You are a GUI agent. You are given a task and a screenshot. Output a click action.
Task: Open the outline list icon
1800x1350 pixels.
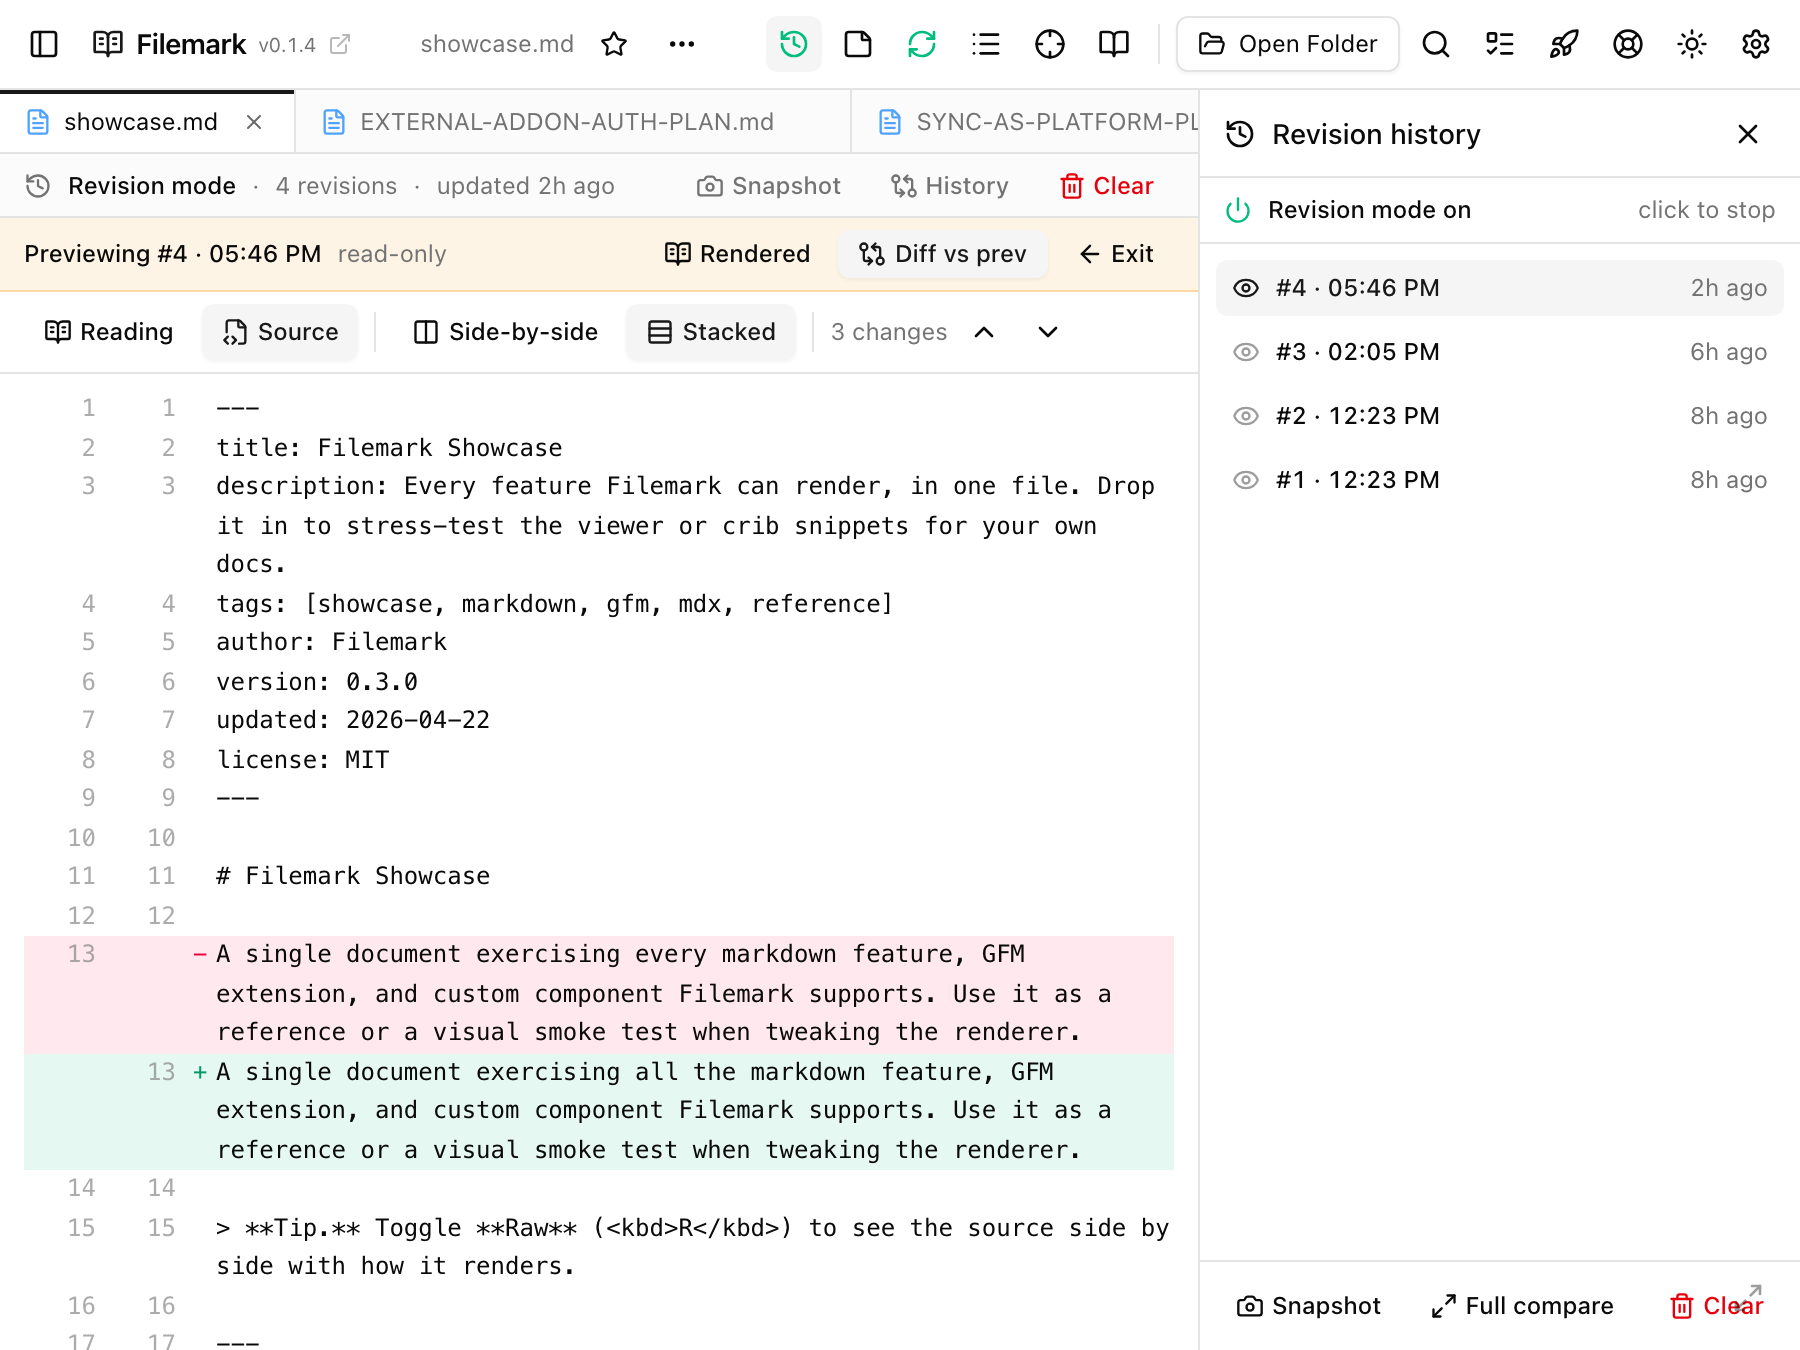click(x=986, y=44)
